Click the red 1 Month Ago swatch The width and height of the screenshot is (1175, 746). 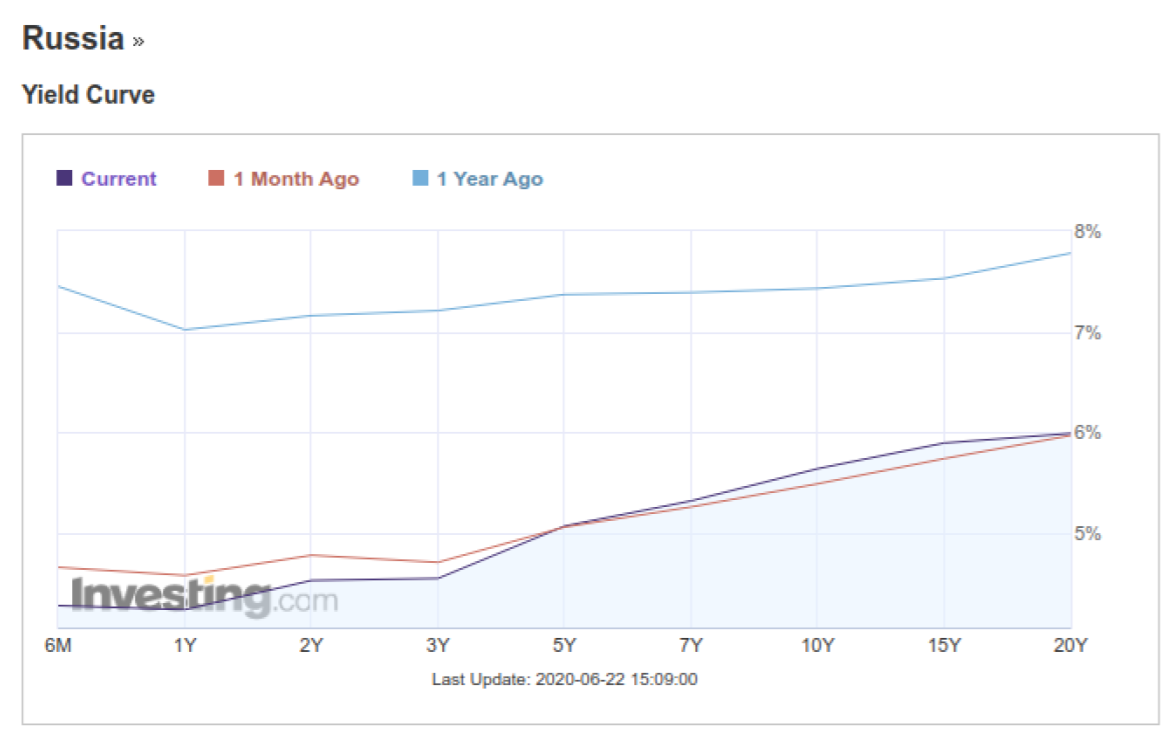(x=216, y=179)
